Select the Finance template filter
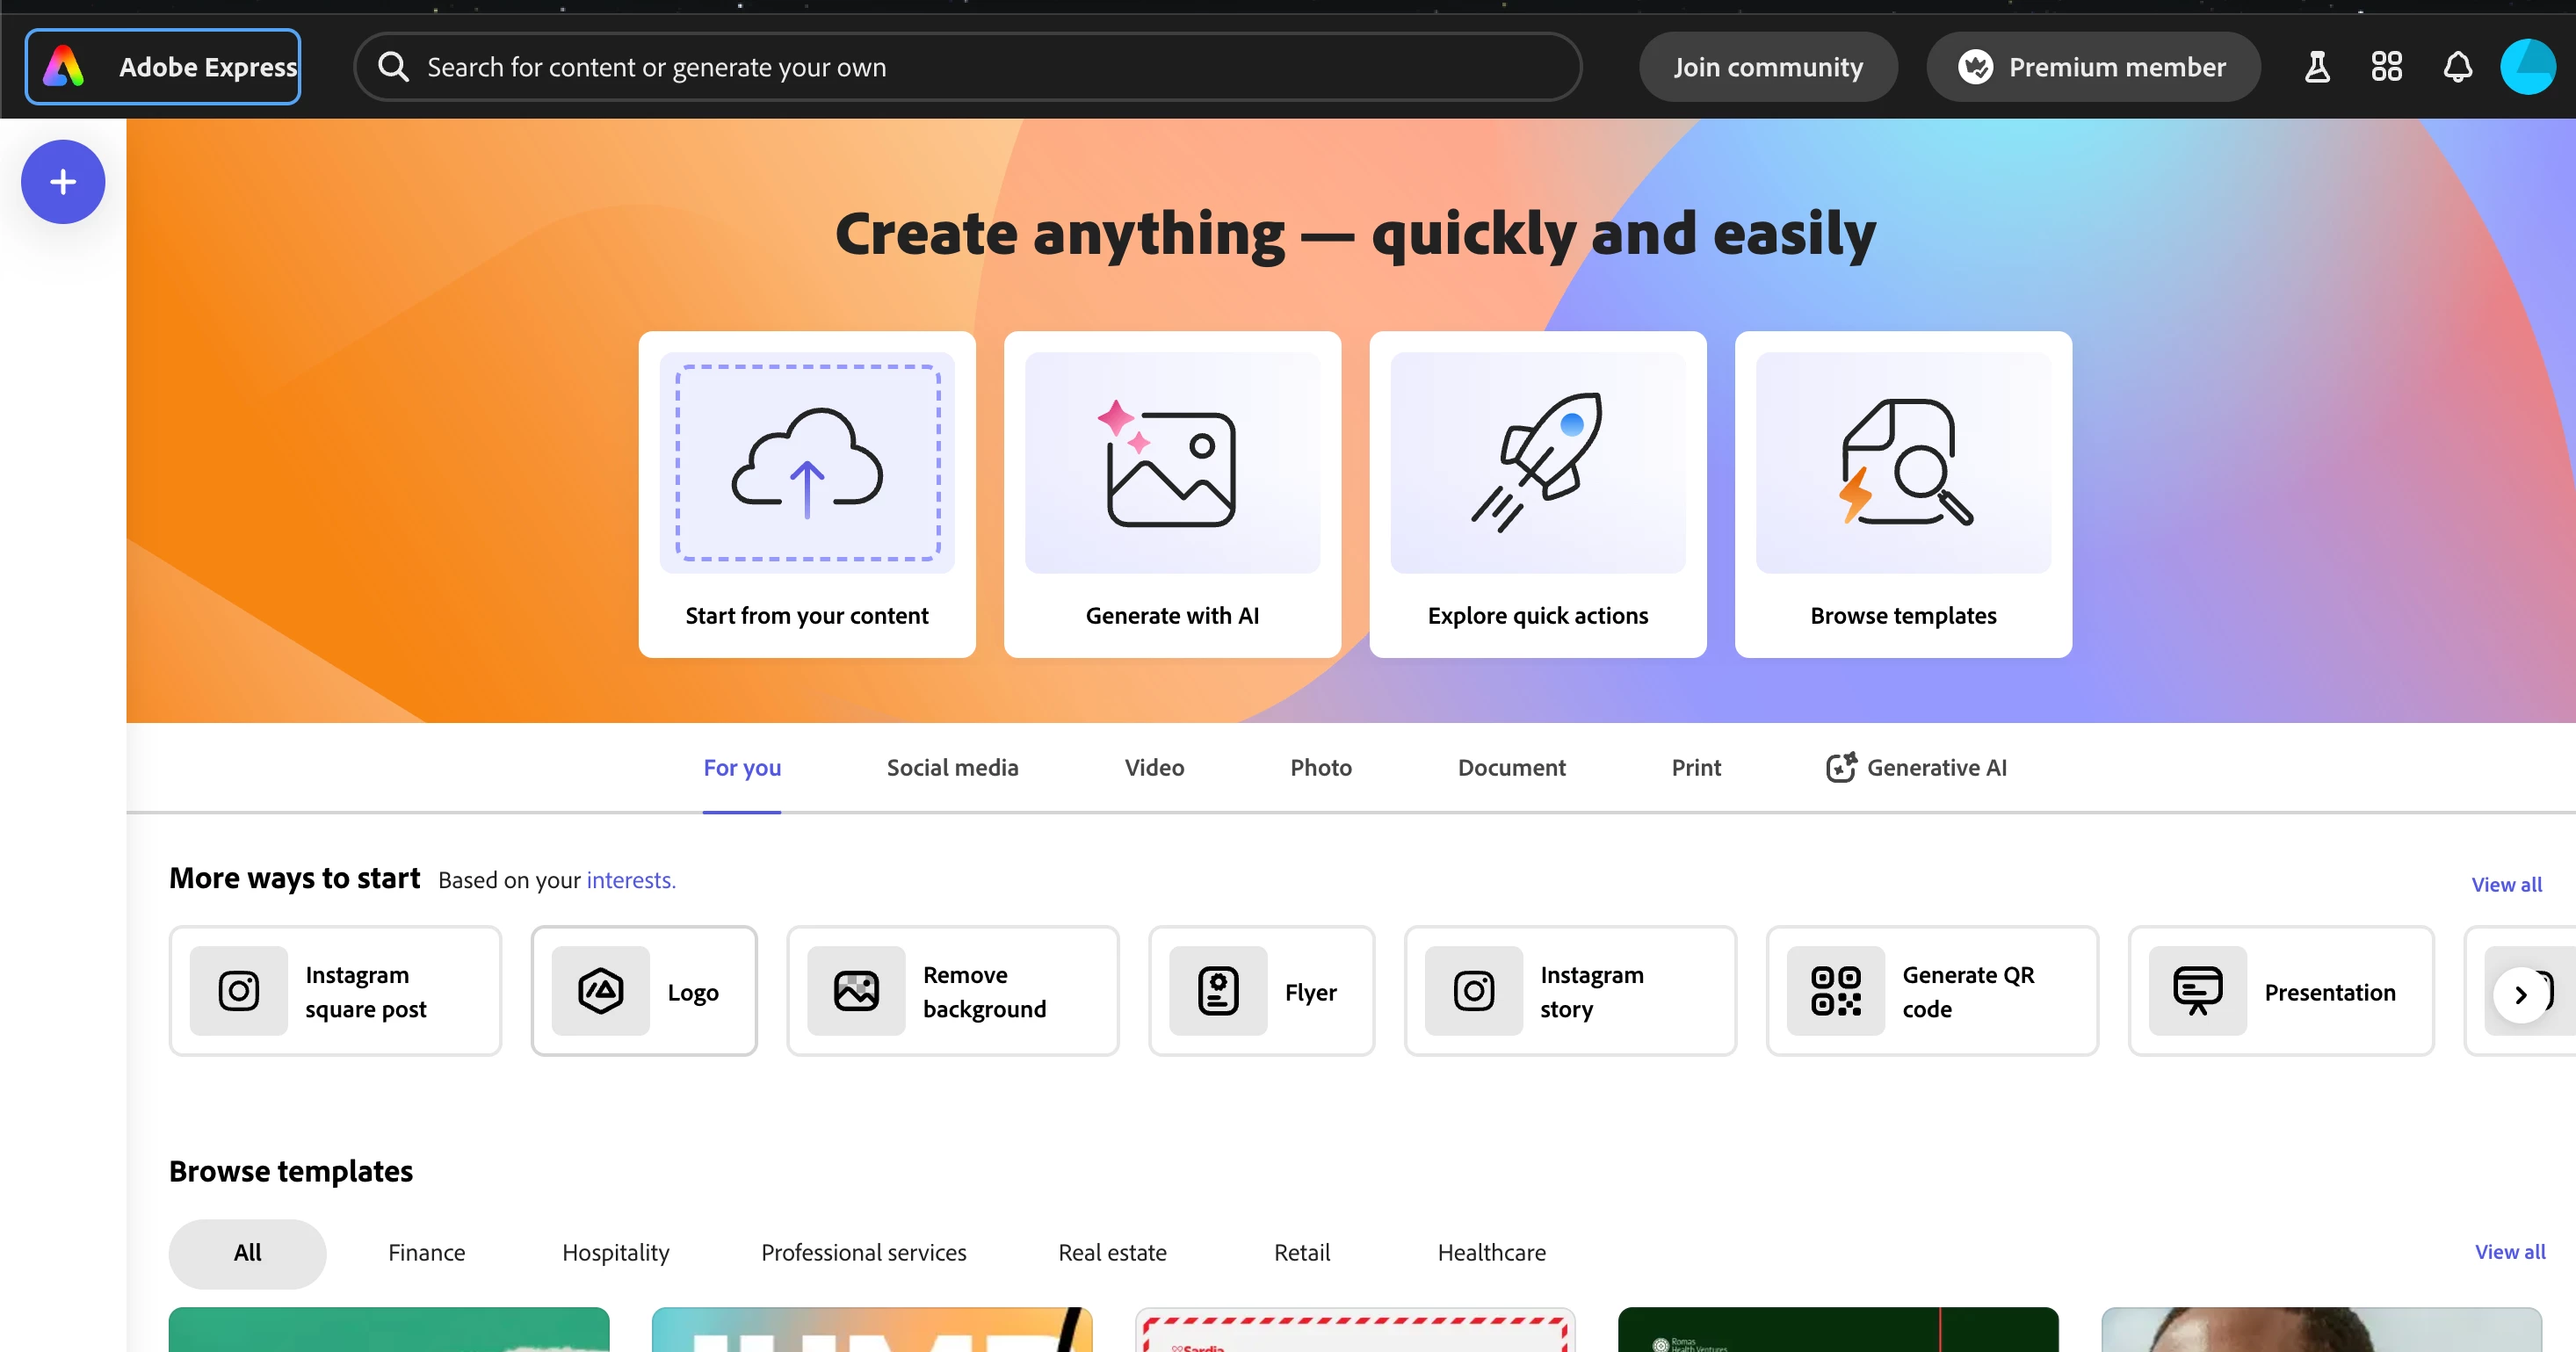 426,1252
